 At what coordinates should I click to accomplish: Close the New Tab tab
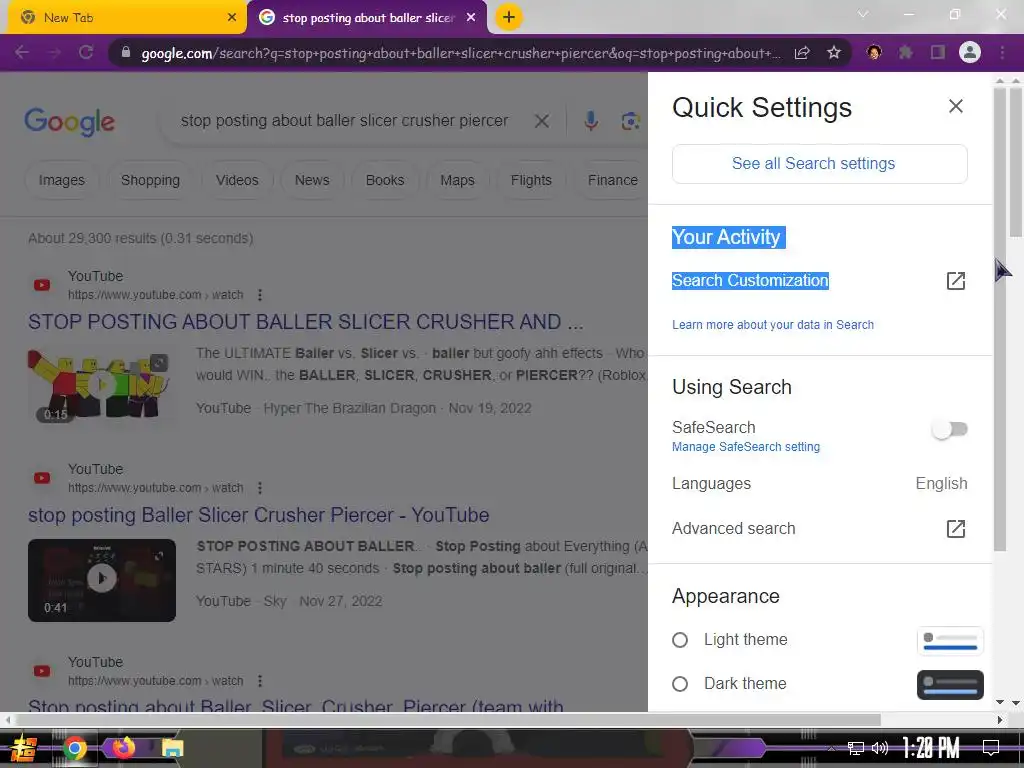pos(231,18)
